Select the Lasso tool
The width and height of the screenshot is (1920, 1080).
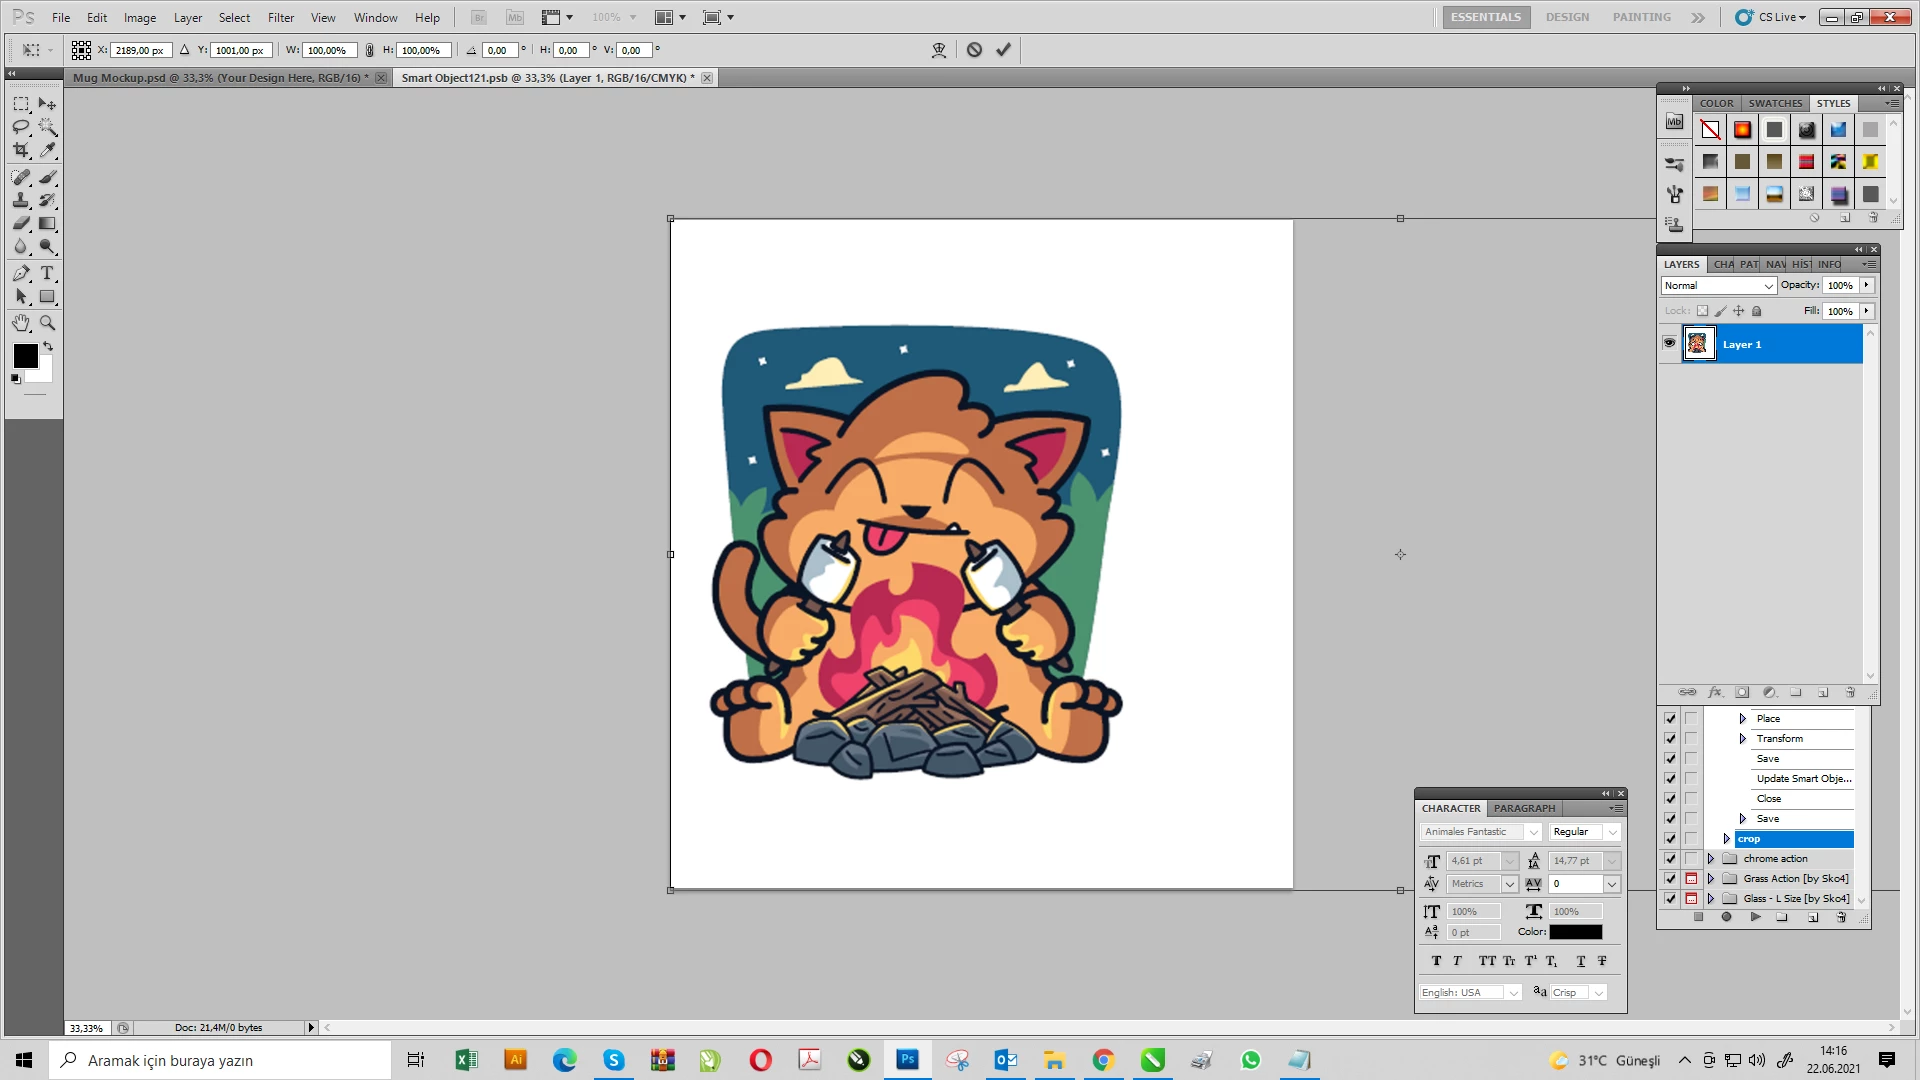tap(21, 127)
